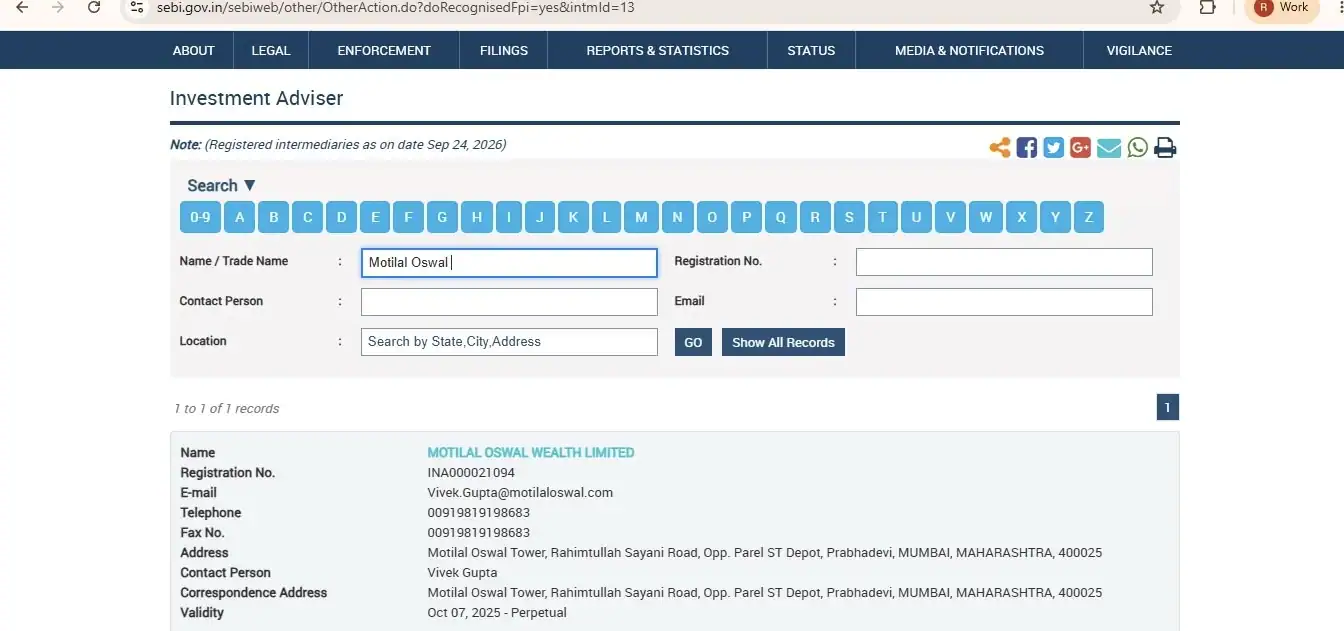Filter names starting with T
Screen dimensions: 1344x631
point(882,217)
